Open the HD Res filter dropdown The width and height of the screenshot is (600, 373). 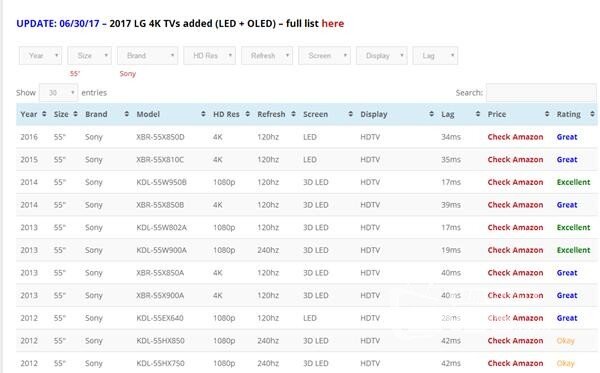209,56
